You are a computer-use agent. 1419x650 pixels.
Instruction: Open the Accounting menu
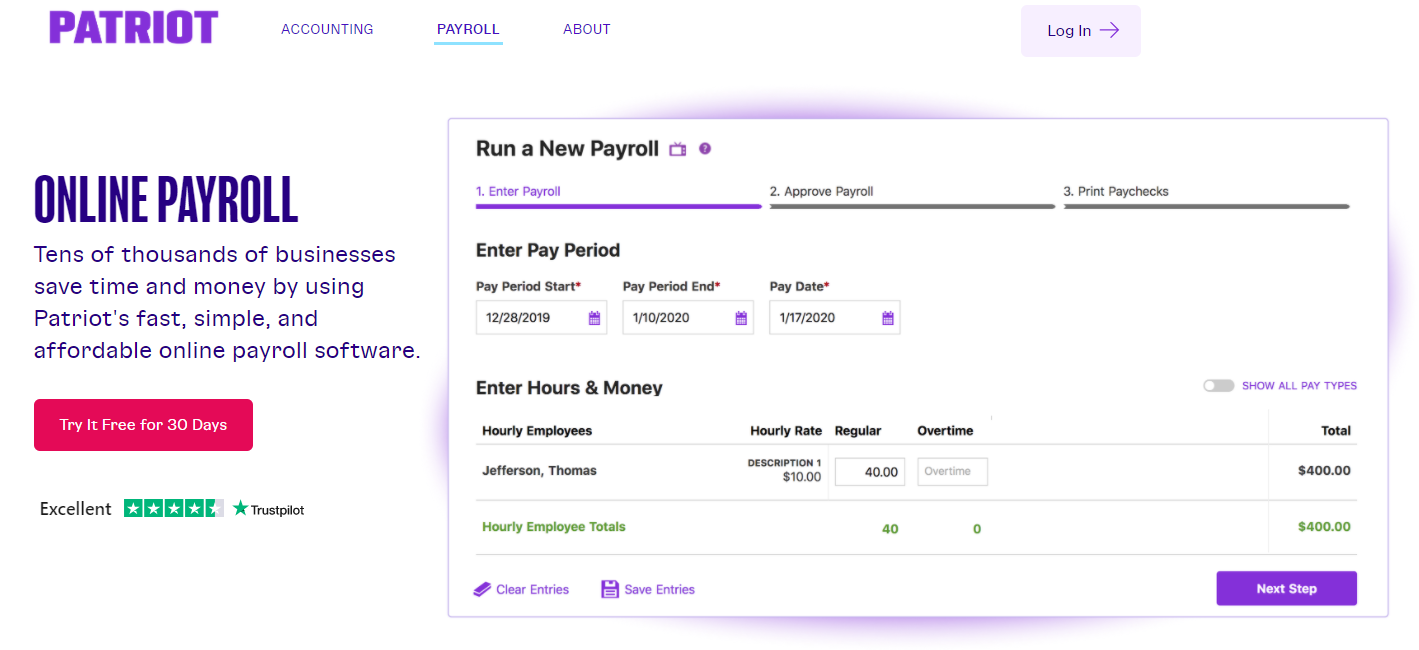[x=327, y=29]
